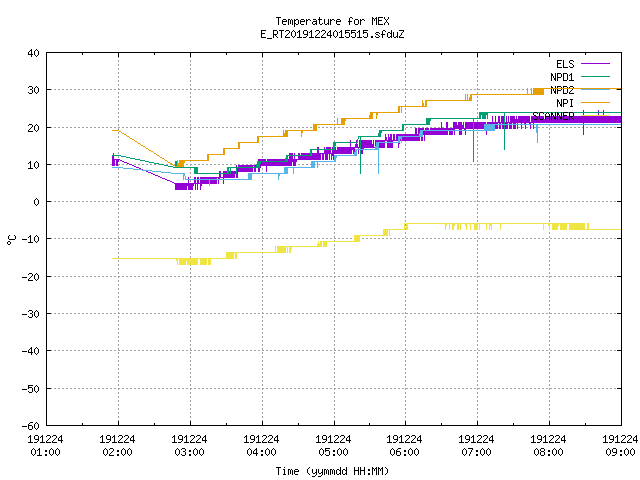The height and width of the screenshot is (480, 640).
Task: Click the x-axis label 191224 09:00
Action: [x=620, y=446]
